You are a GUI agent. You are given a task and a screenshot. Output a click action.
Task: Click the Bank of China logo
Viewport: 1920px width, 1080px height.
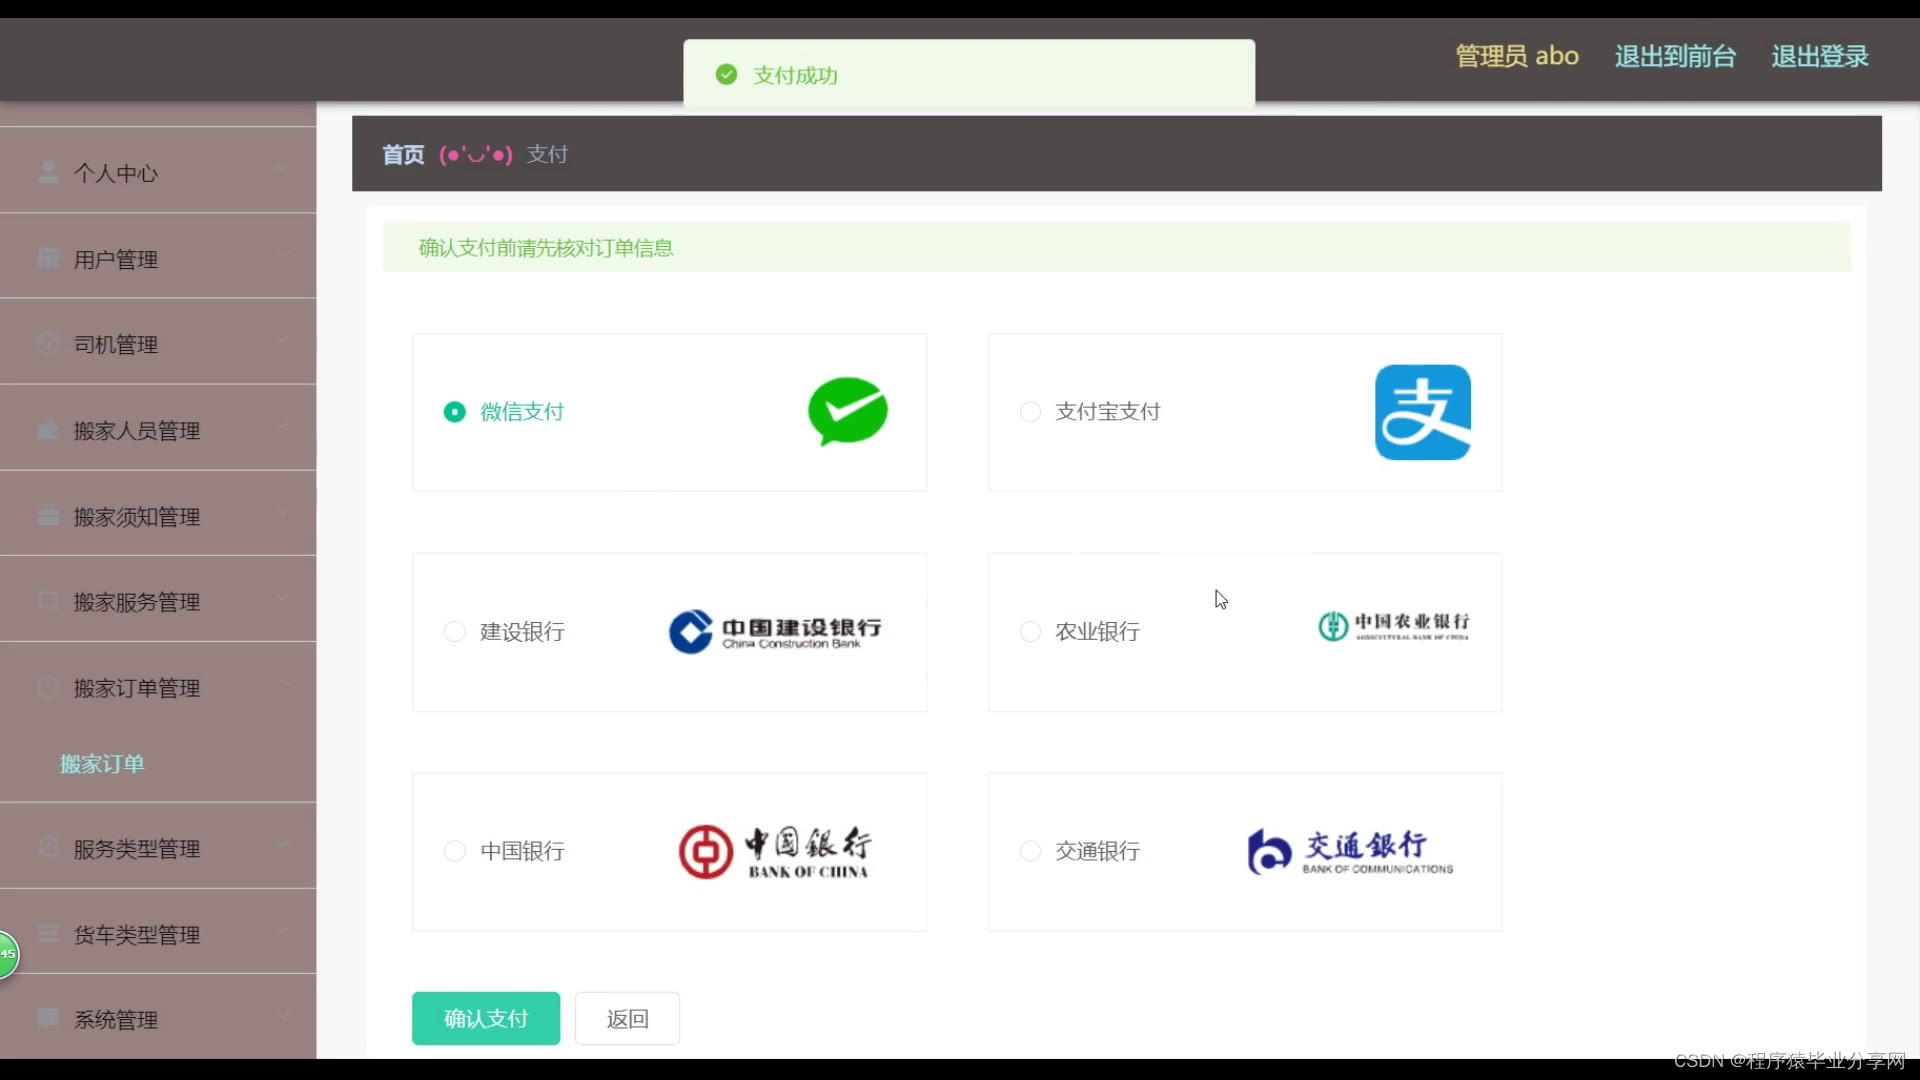[x=775, y=852]
